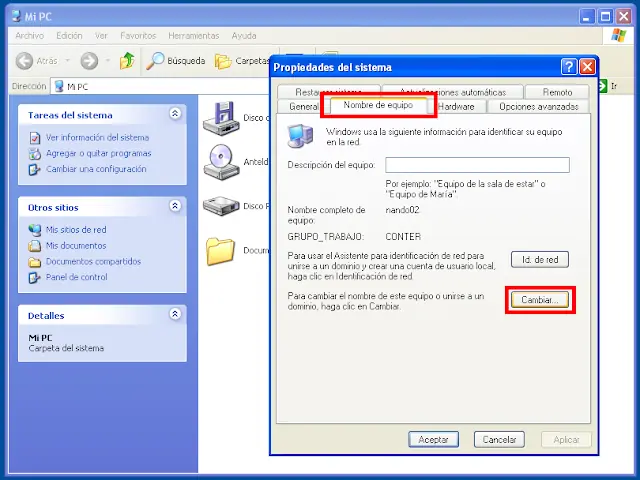The width and height of the screenshot is (640, 480).
Task: Click the computer name nando02 text
Action: coord(402,210)
